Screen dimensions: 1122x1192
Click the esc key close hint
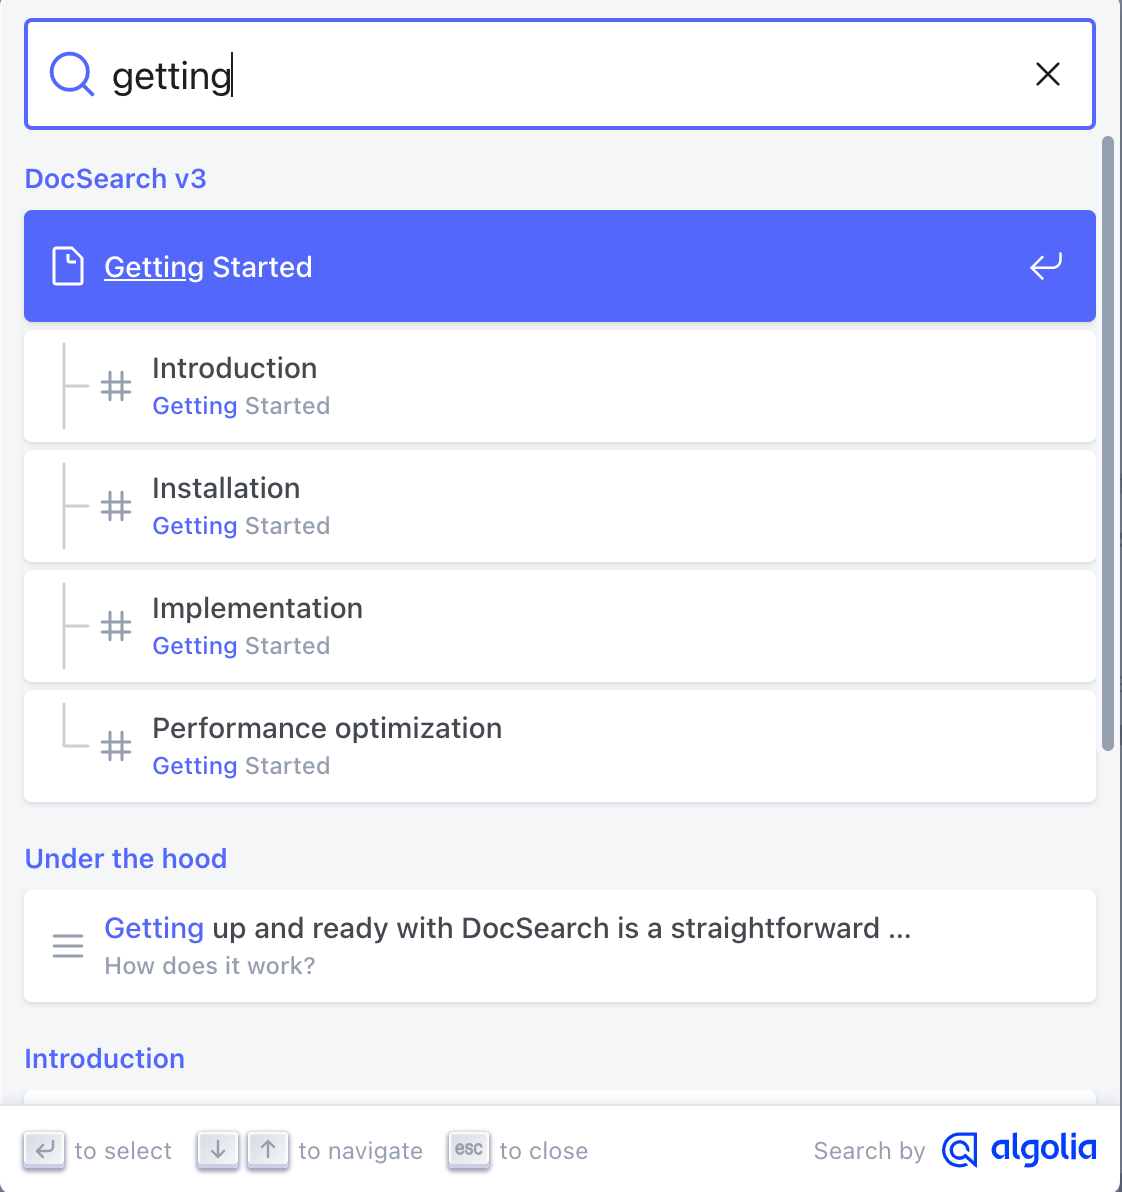(x=468, y=1150)
